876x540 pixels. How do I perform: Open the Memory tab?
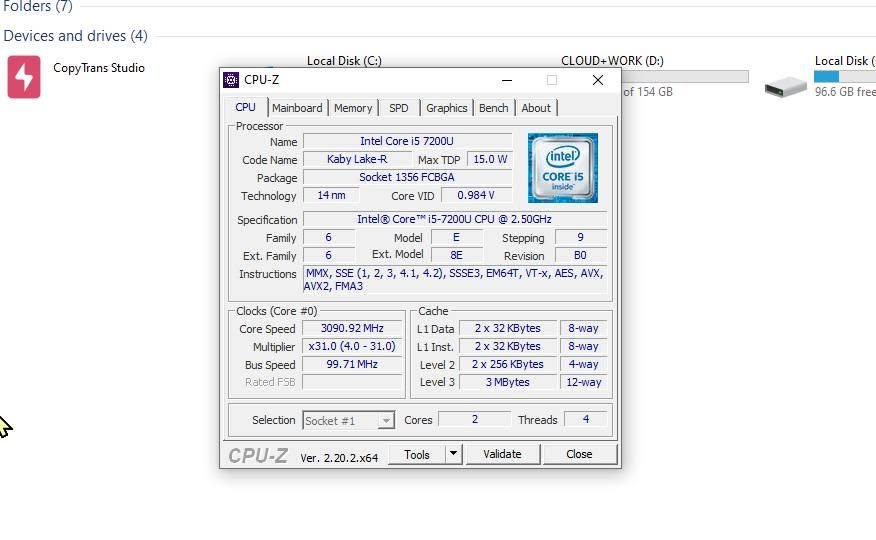click(x=353, y=108)
